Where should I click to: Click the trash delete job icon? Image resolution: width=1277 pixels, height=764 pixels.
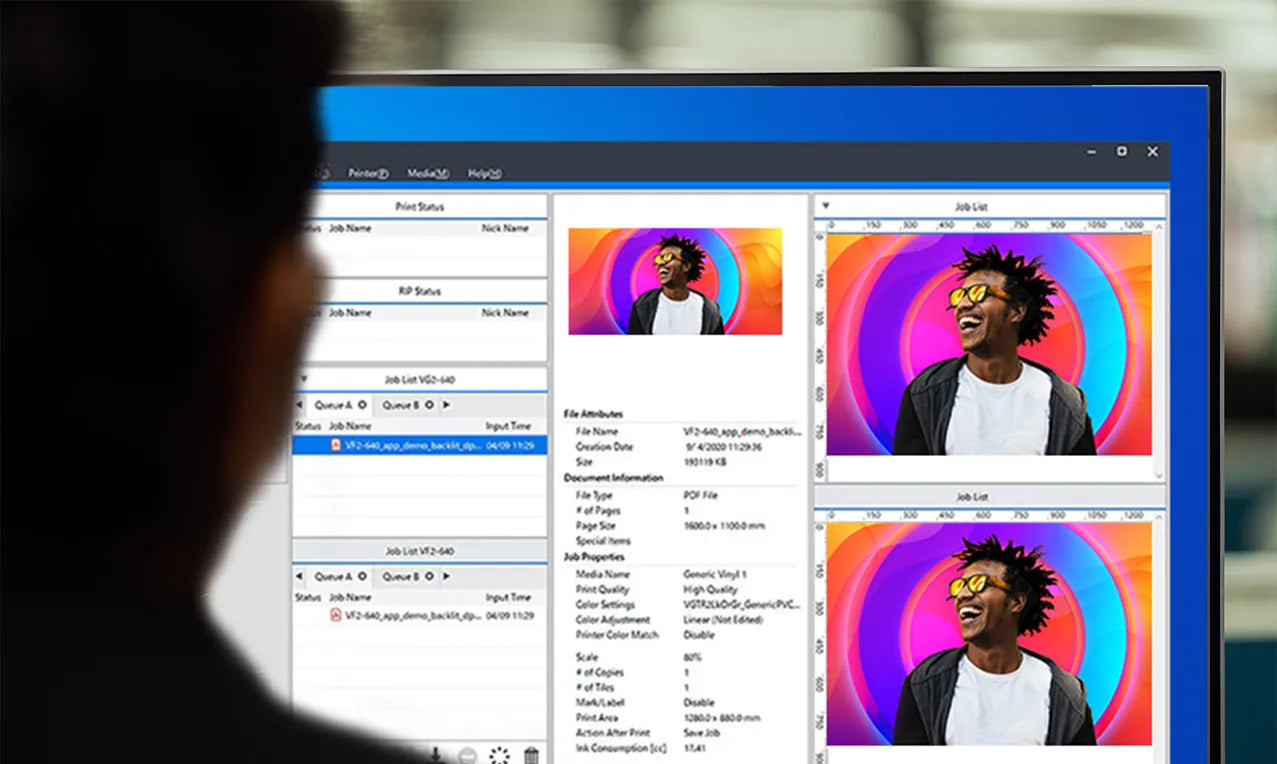(531, 755)
